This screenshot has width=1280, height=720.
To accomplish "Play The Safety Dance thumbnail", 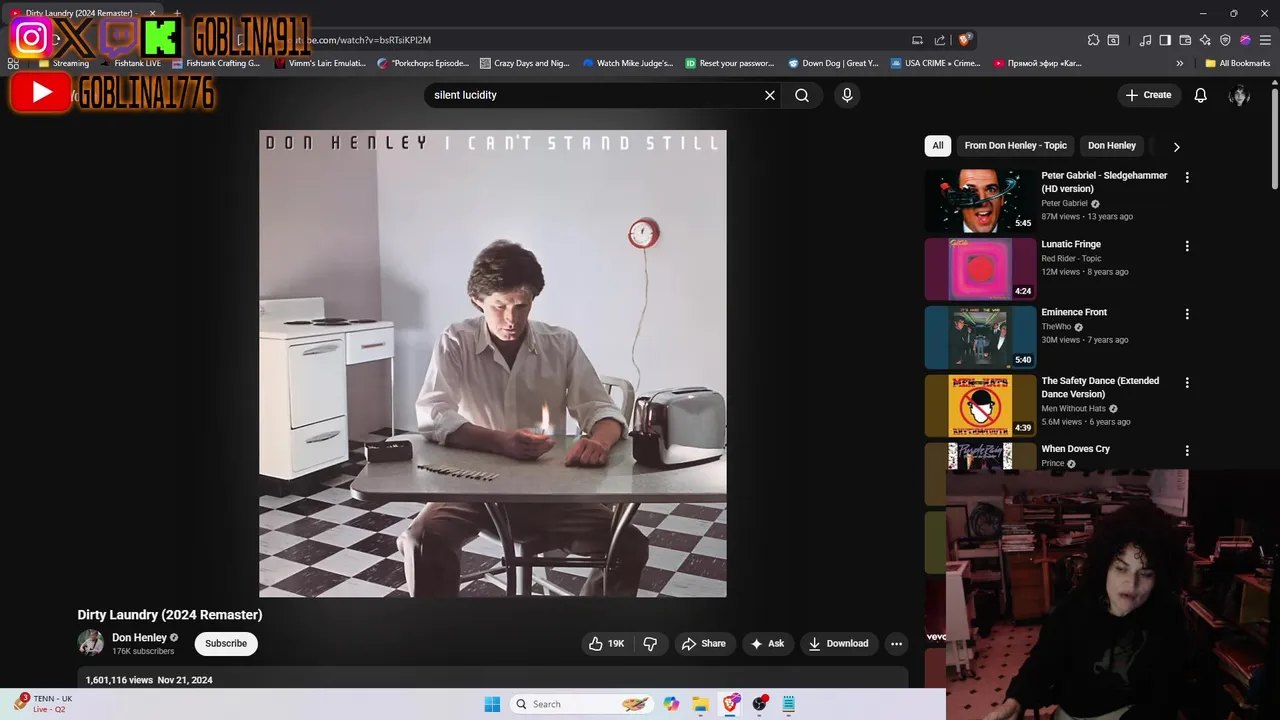I will click(x=980, y=406).
